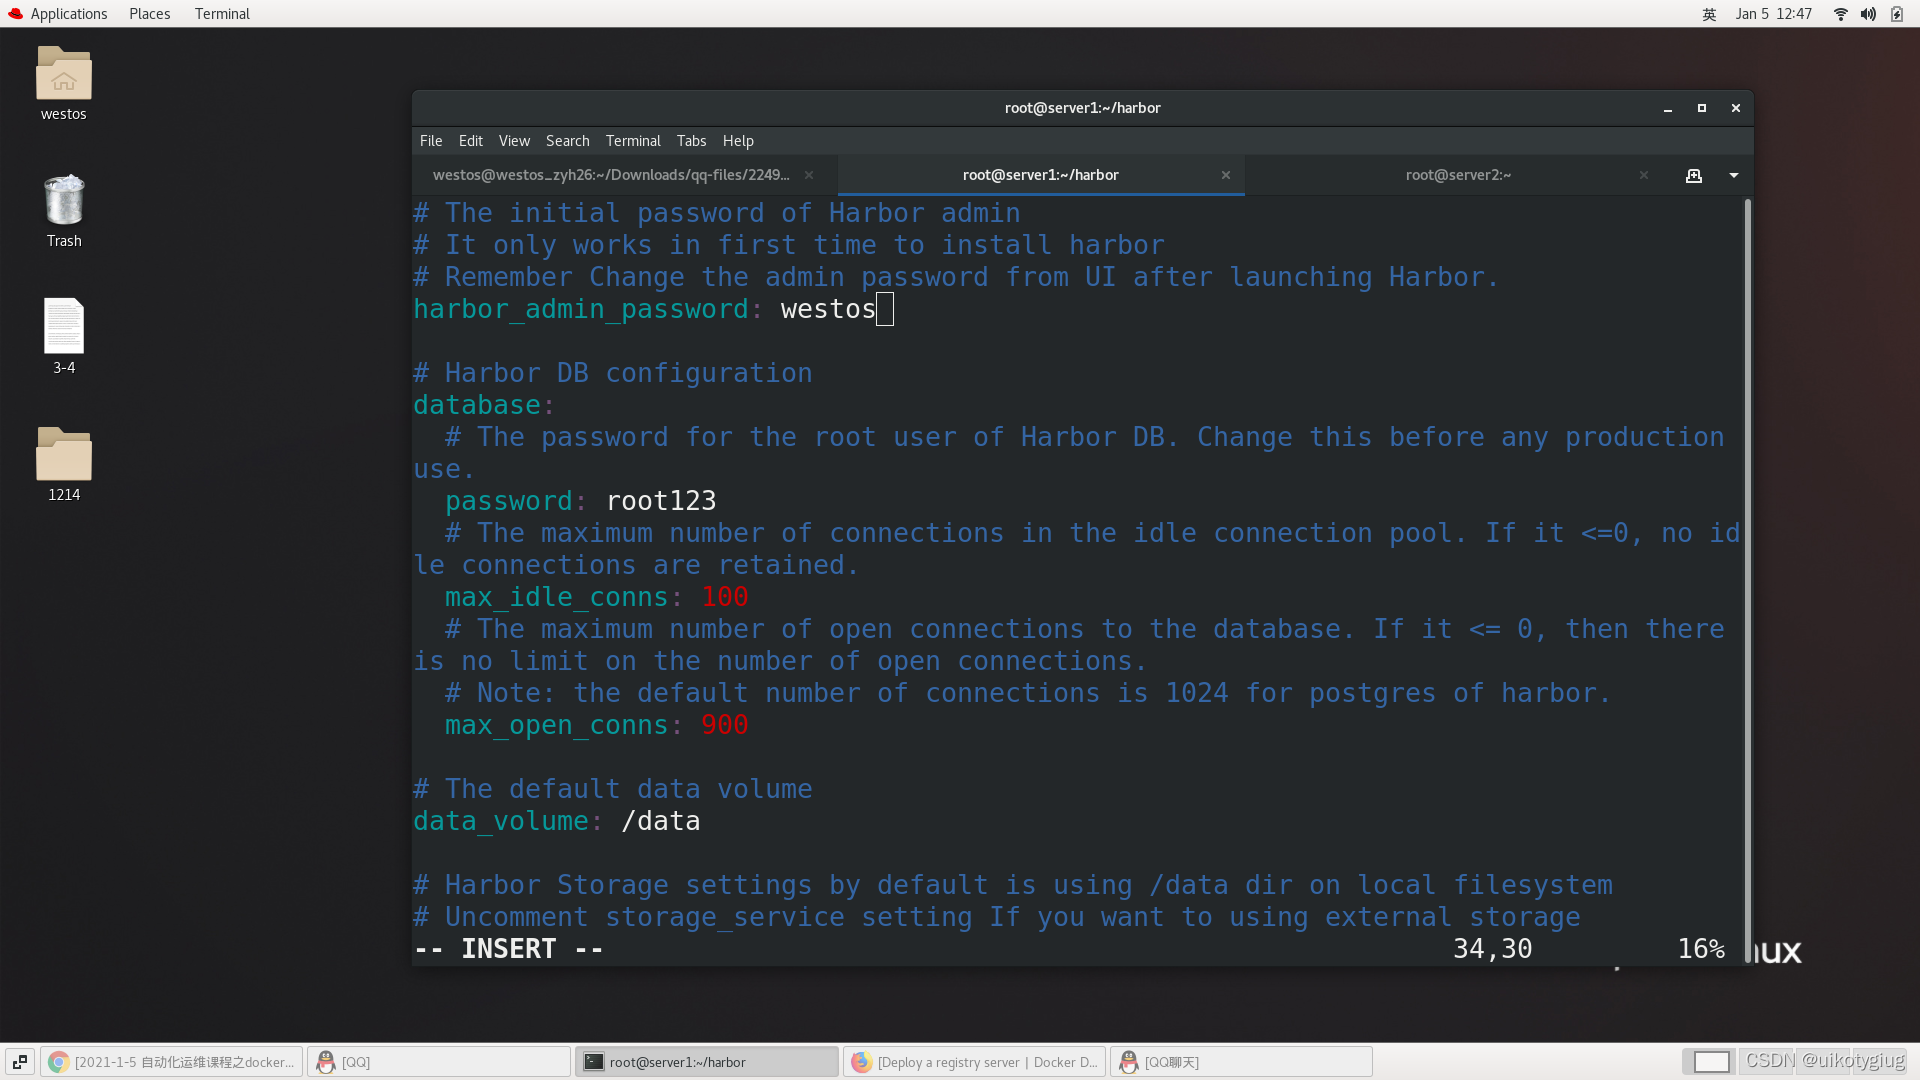Click the 16% scroll percentage indicator
Screen dimensions: 1920x1080
click(x=1701, y=949)
